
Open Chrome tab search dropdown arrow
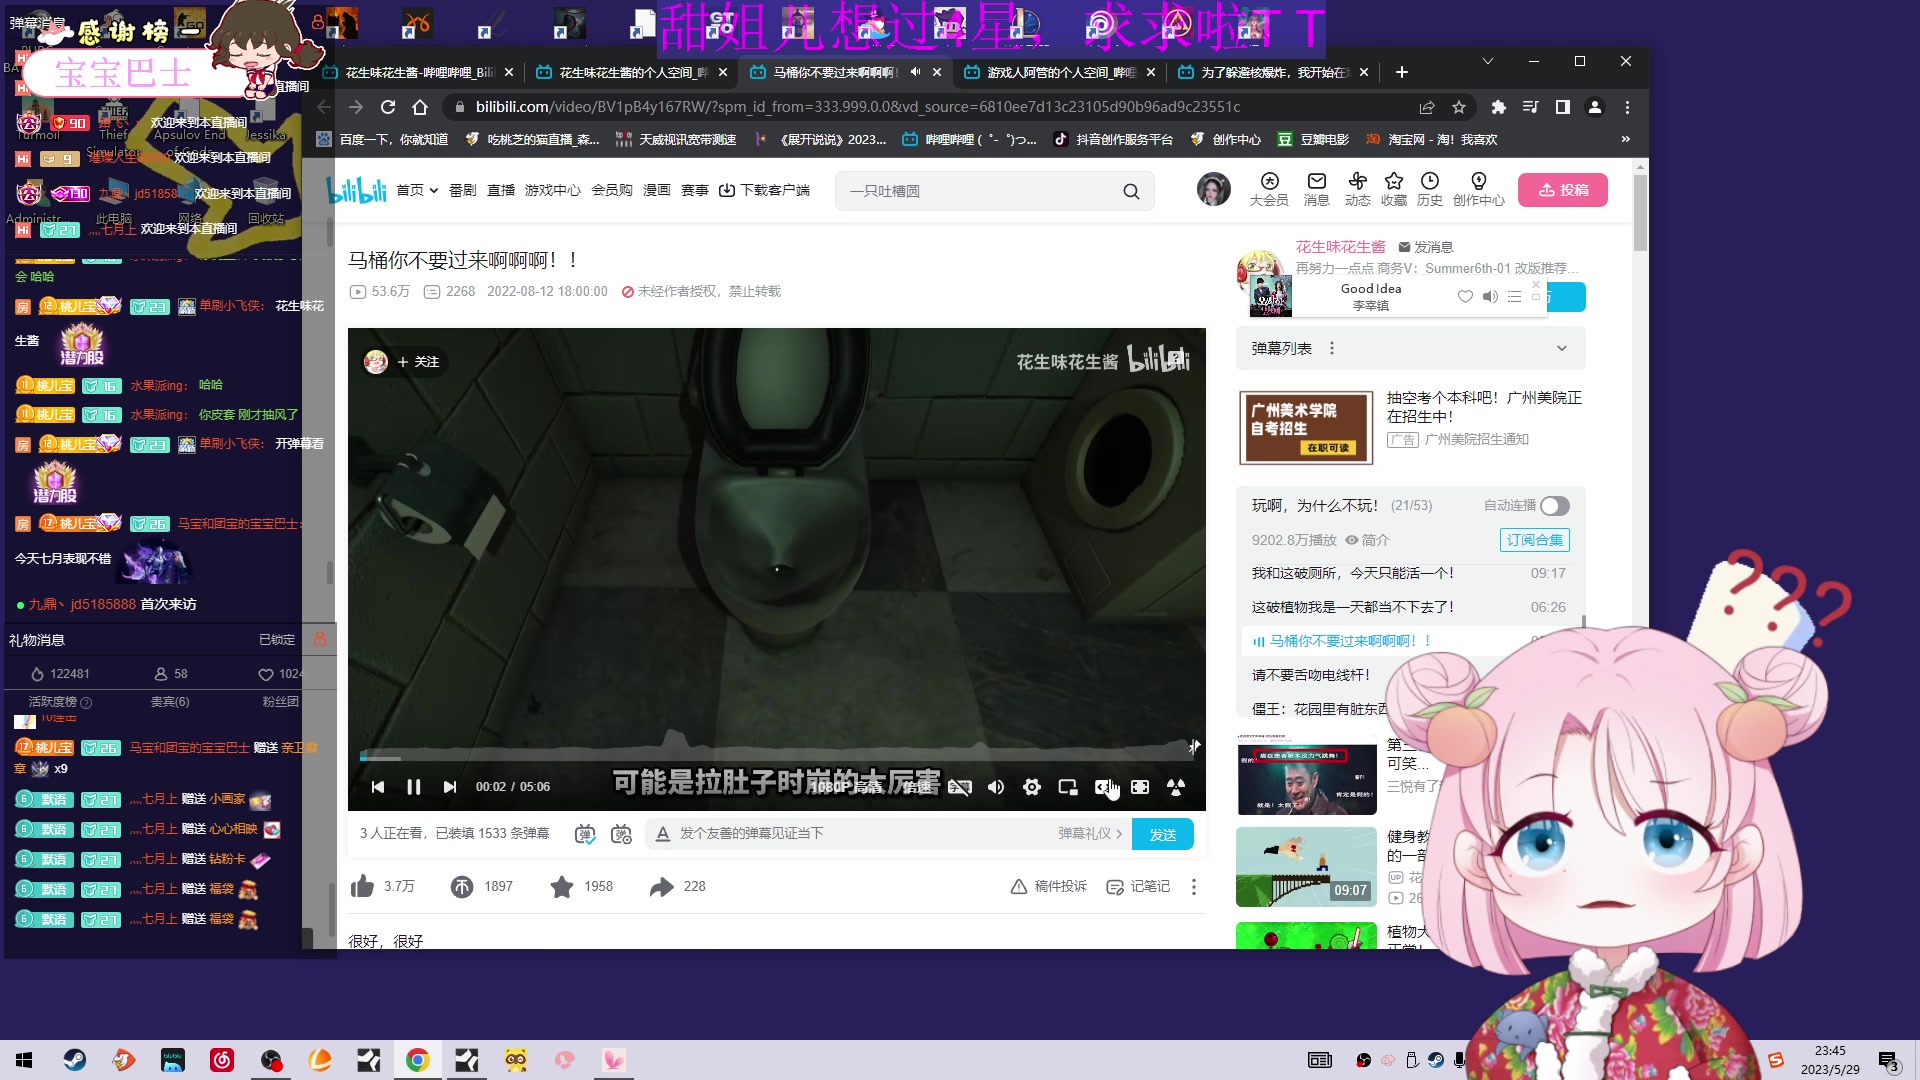coord(1488,61)
